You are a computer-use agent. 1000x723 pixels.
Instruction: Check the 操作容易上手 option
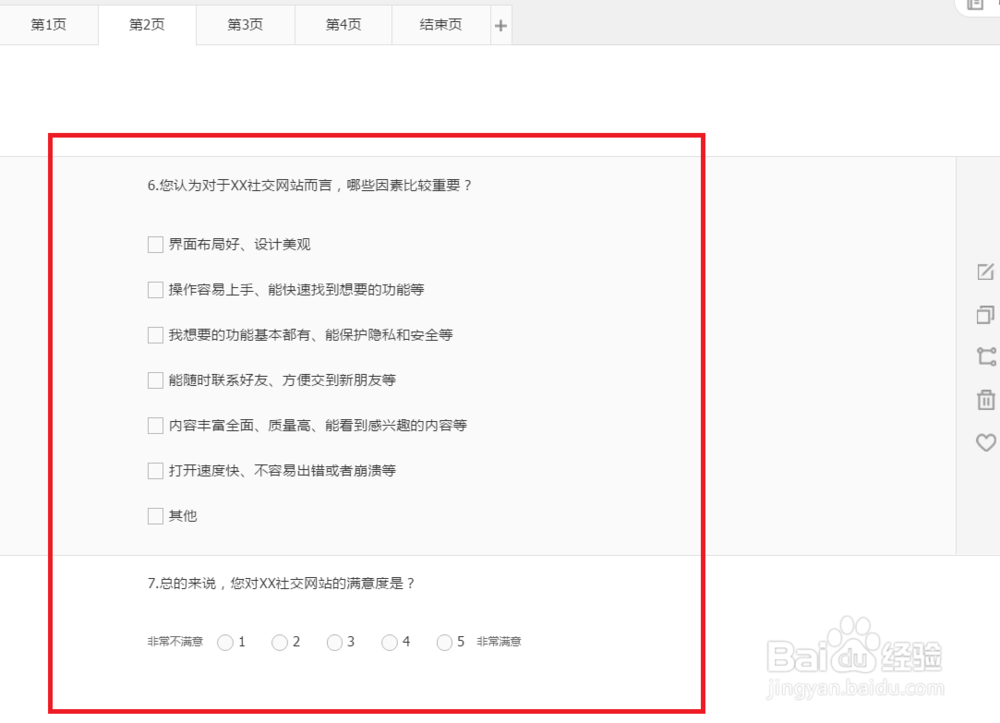155,289
